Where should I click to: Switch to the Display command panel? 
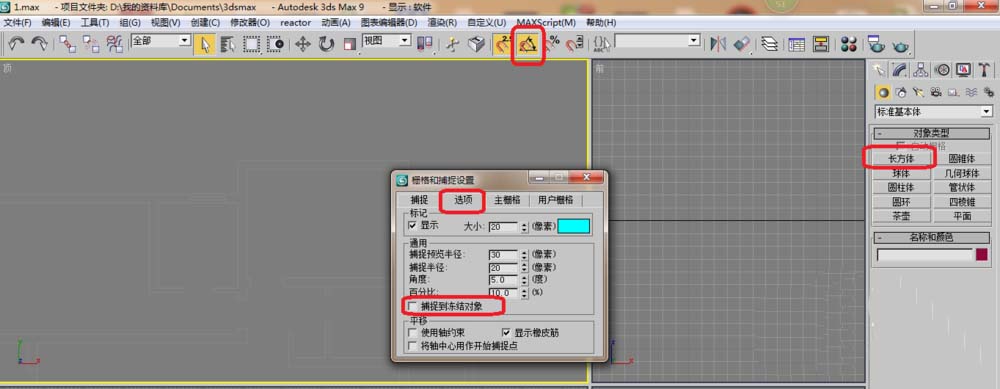pyautogui.click(x=963, y=69)
